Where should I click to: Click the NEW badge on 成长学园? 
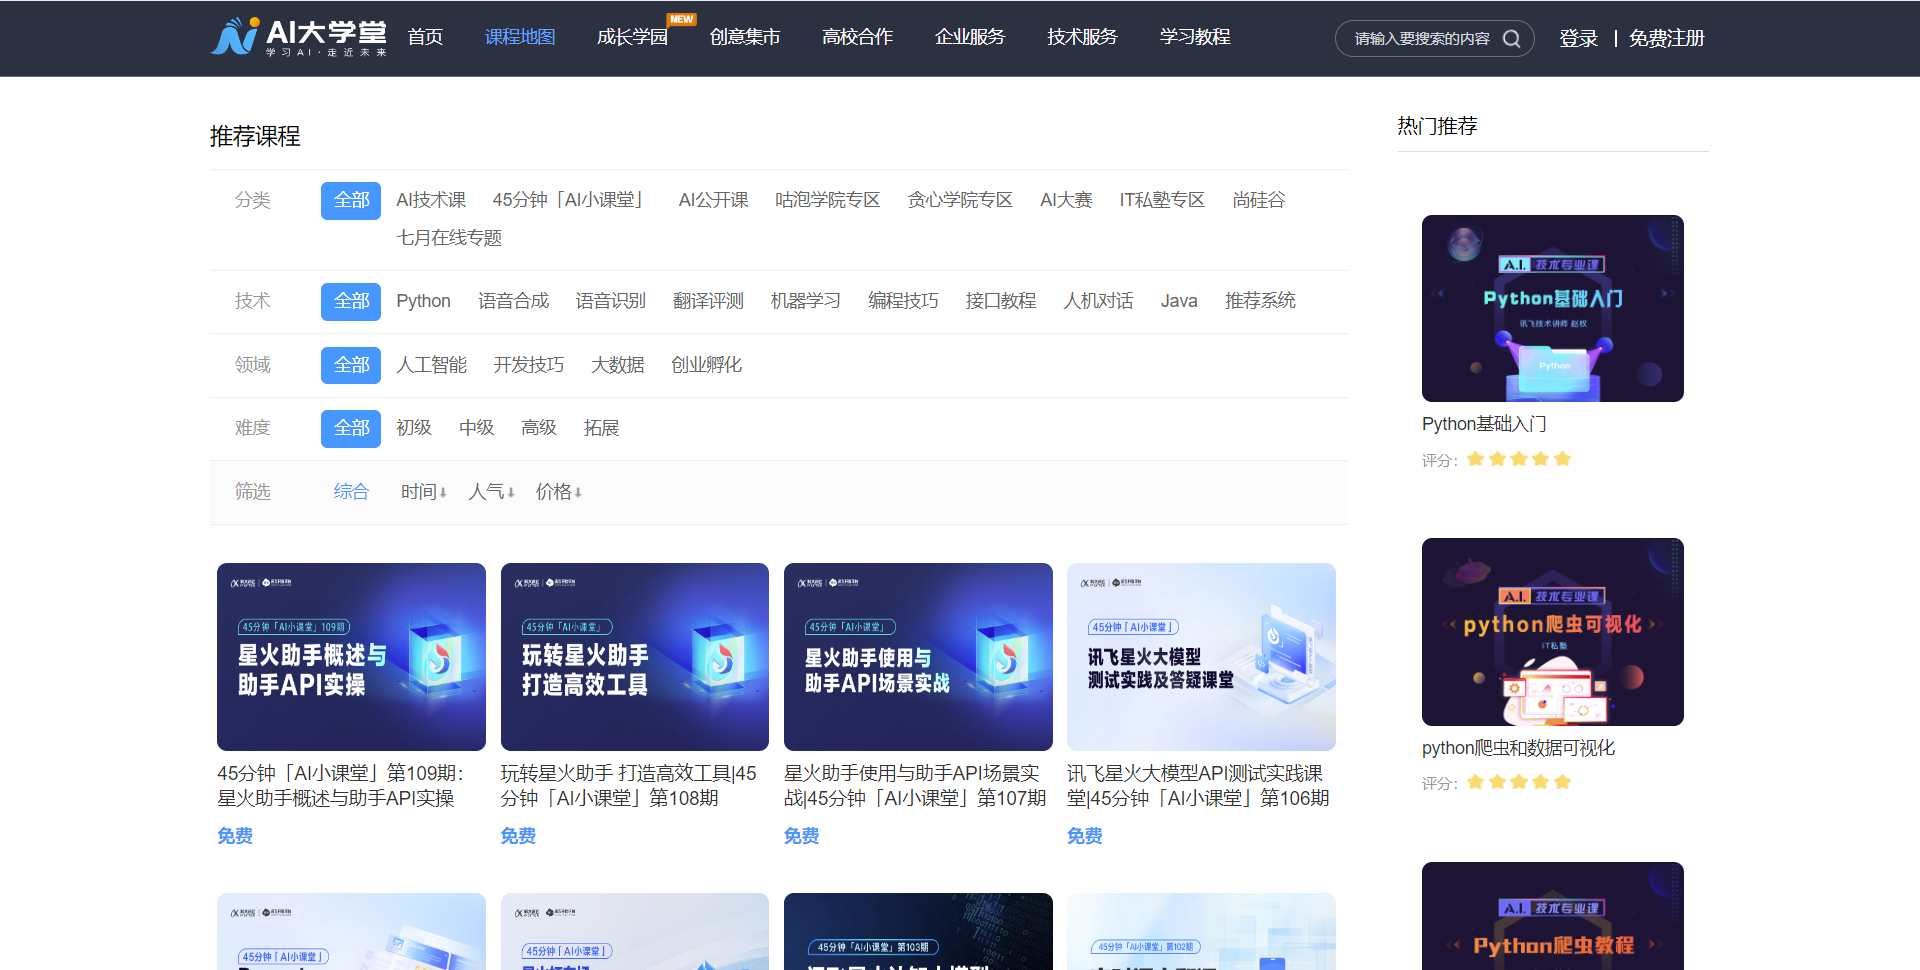[x=682, y=19]
